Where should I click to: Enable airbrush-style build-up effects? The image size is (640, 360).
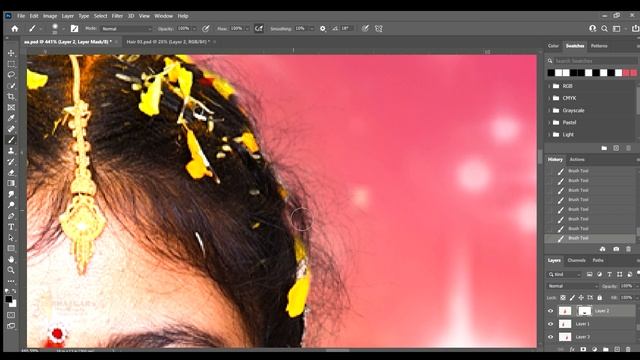pos(259,29)
